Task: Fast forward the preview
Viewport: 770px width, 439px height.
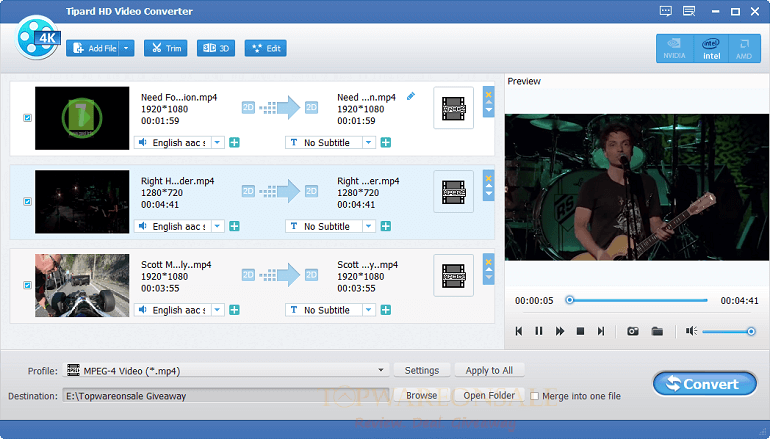Action: 559,331
